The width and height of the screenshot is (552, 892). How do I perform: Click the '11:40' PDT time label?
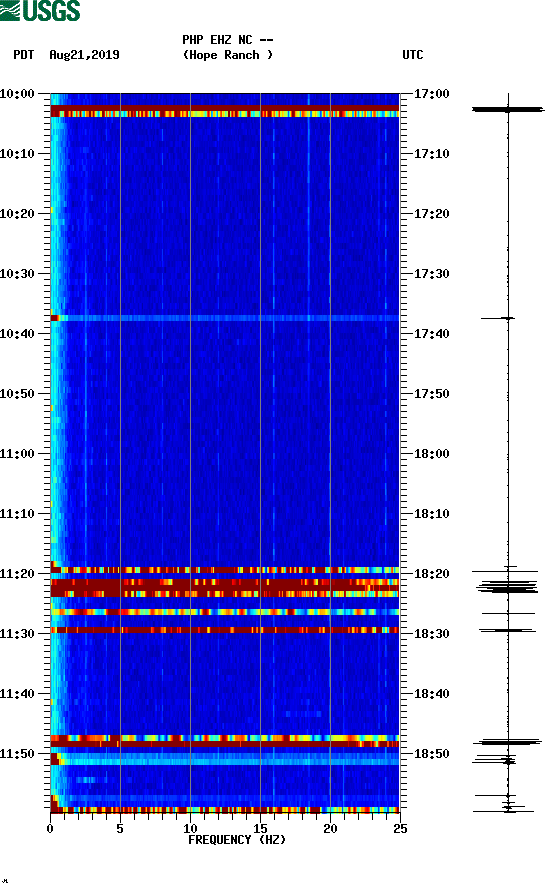pyautogui.click(x=17, y=693)
